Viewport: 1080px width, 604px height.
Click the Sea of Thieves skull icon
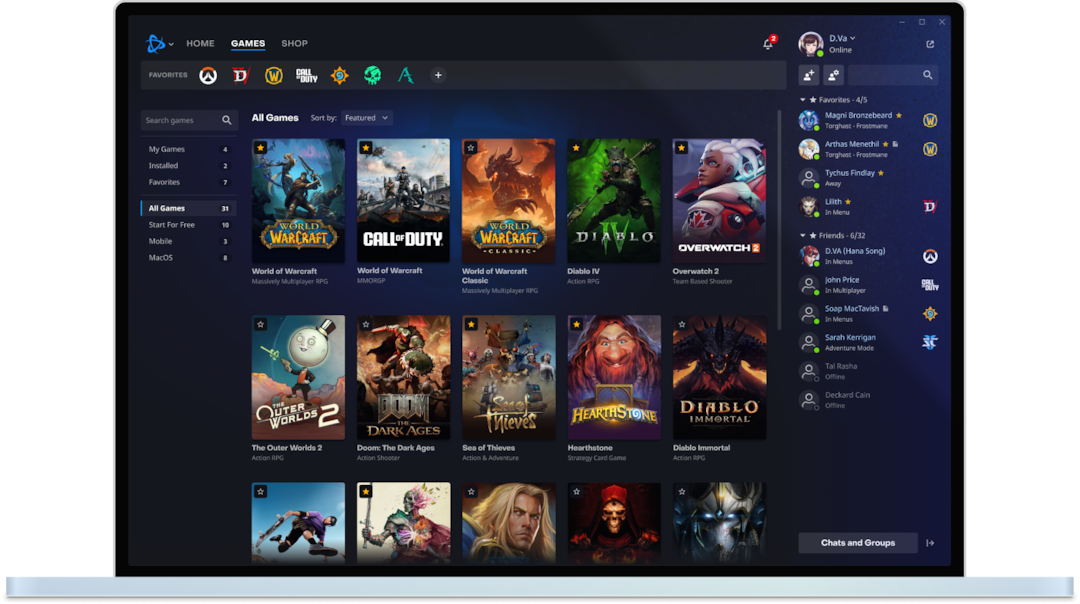pyautogui.click(x=371, y=74)
